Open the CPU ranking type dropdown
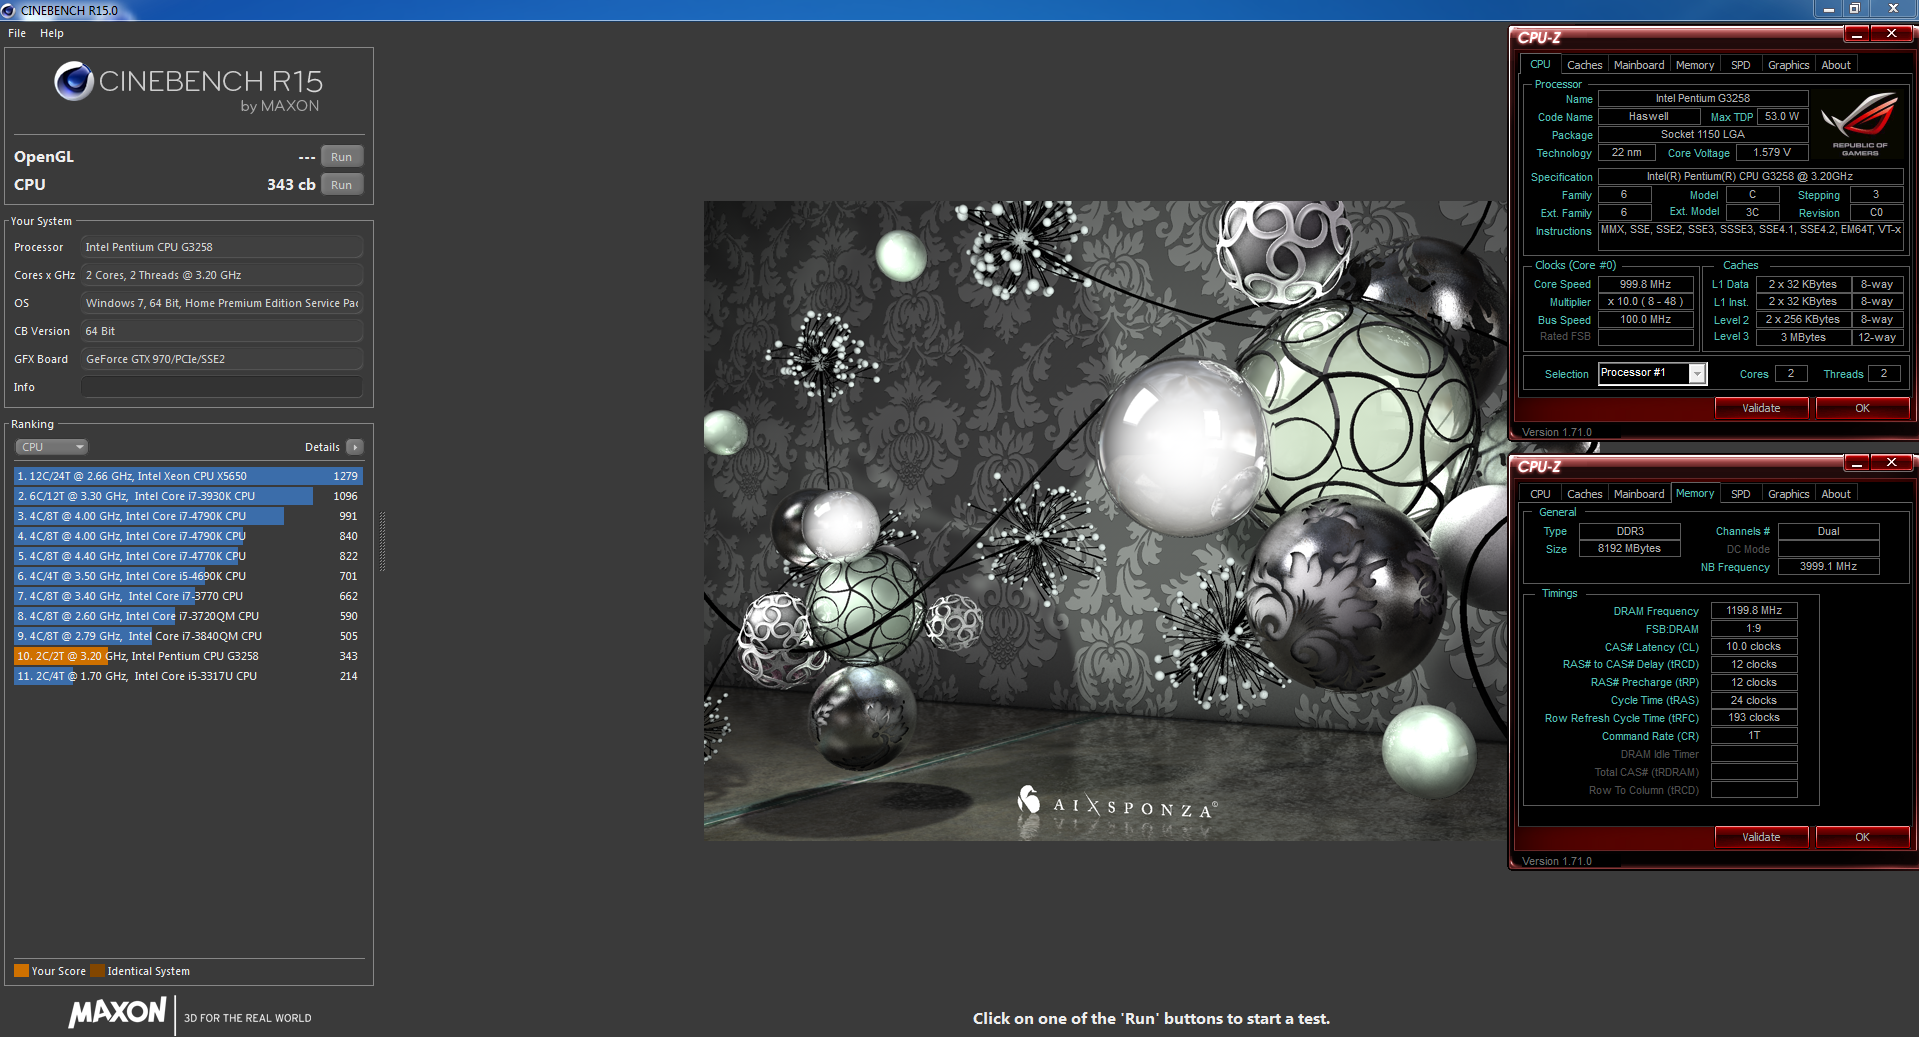The height and width of the screenshot is (1037, 1919). [x=52, y=447]
